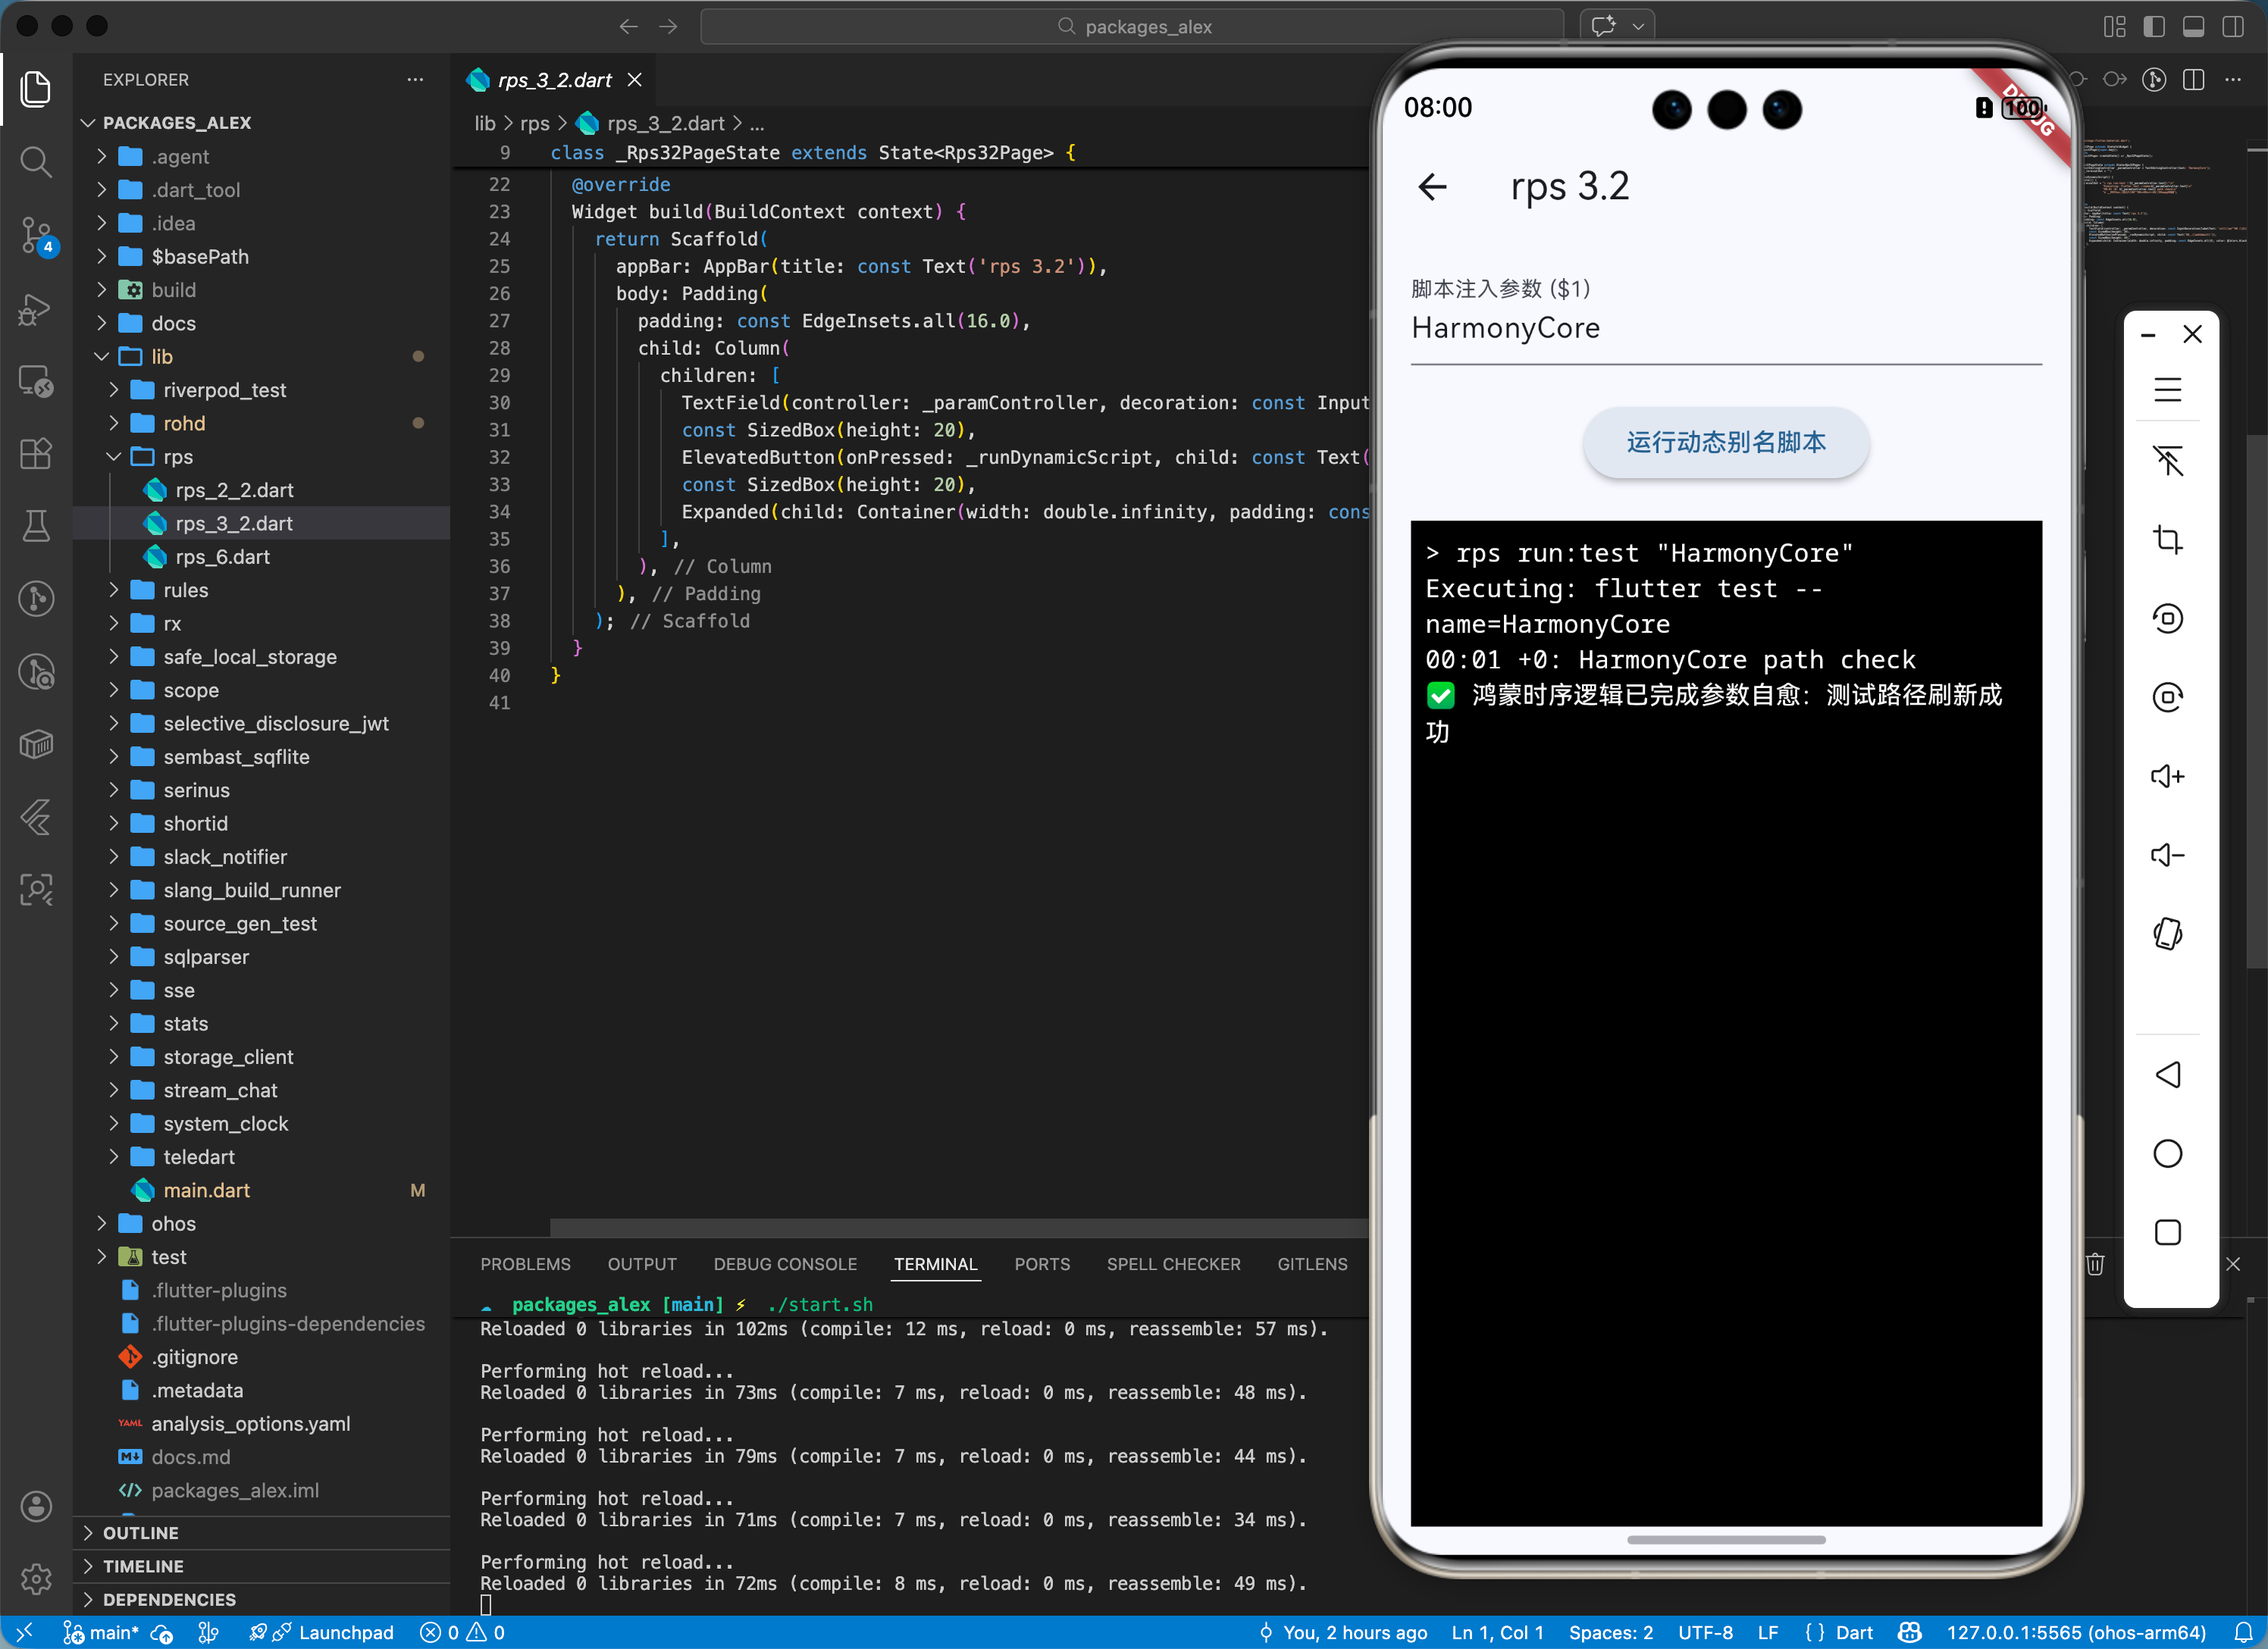2268x1649 pixels.
Task: Switch to the DEBUG CONSOLE tab
Action: [x=785, y=1264]
